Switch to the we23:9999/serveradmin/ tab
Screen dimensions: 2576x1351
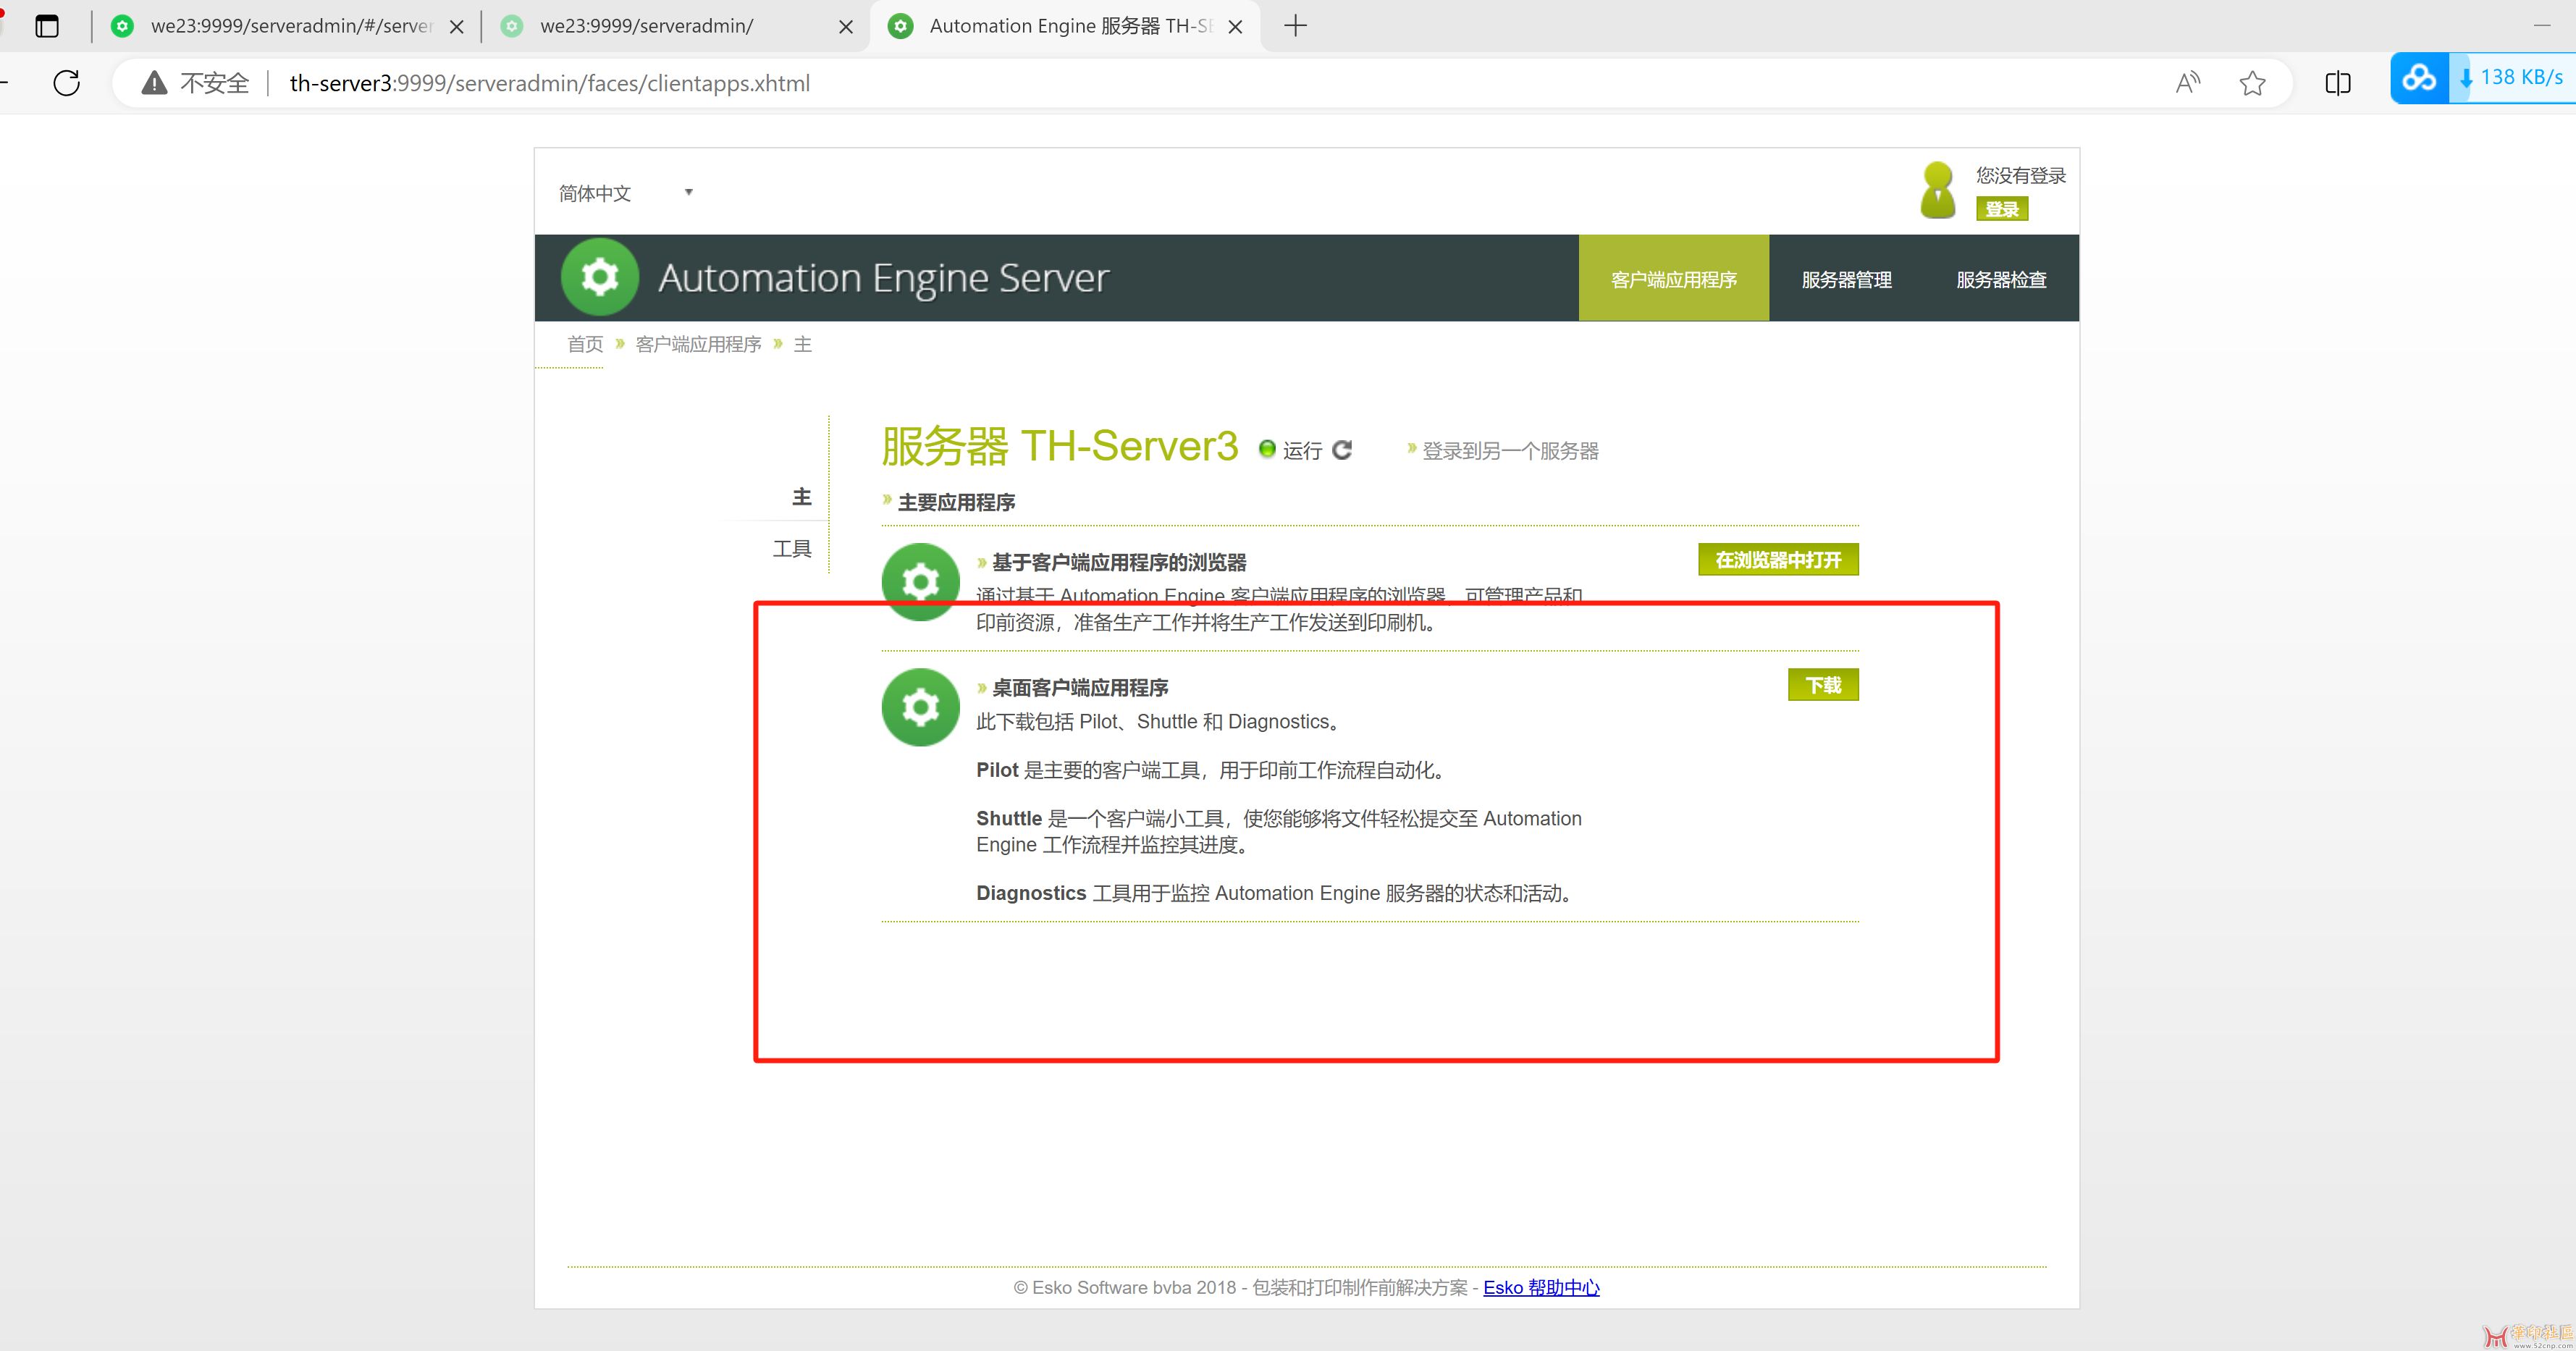675,26
